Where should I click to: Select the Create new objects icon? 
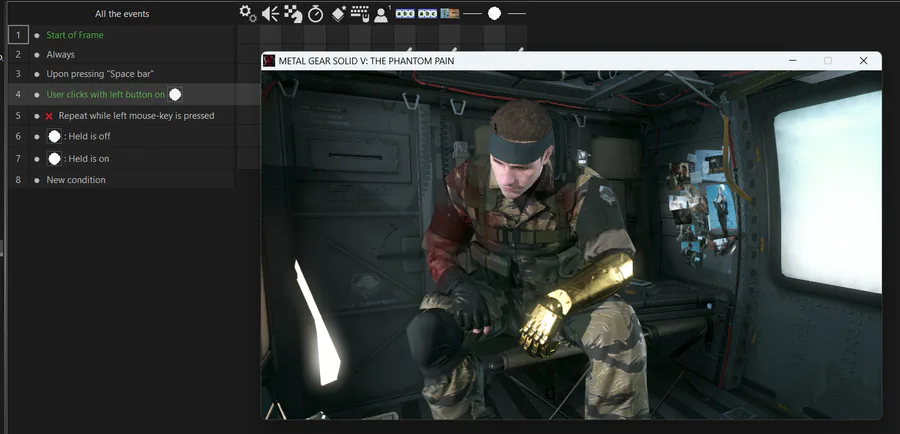click(338, 13)
